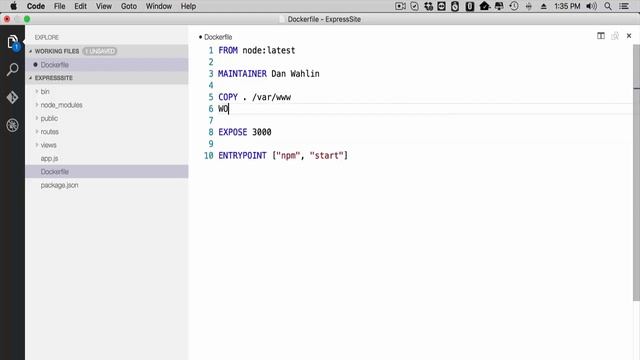
Task: Click the editor vertical scrollbar
Action: tap(636, 173)
